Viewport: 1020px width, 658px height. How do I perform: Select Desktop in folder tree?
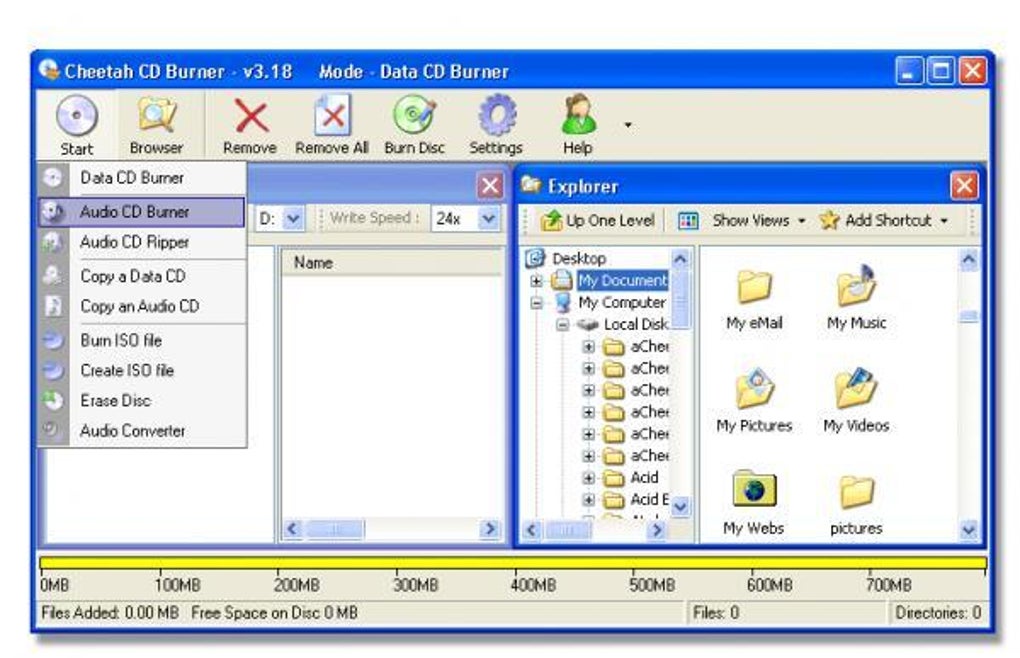579,259
